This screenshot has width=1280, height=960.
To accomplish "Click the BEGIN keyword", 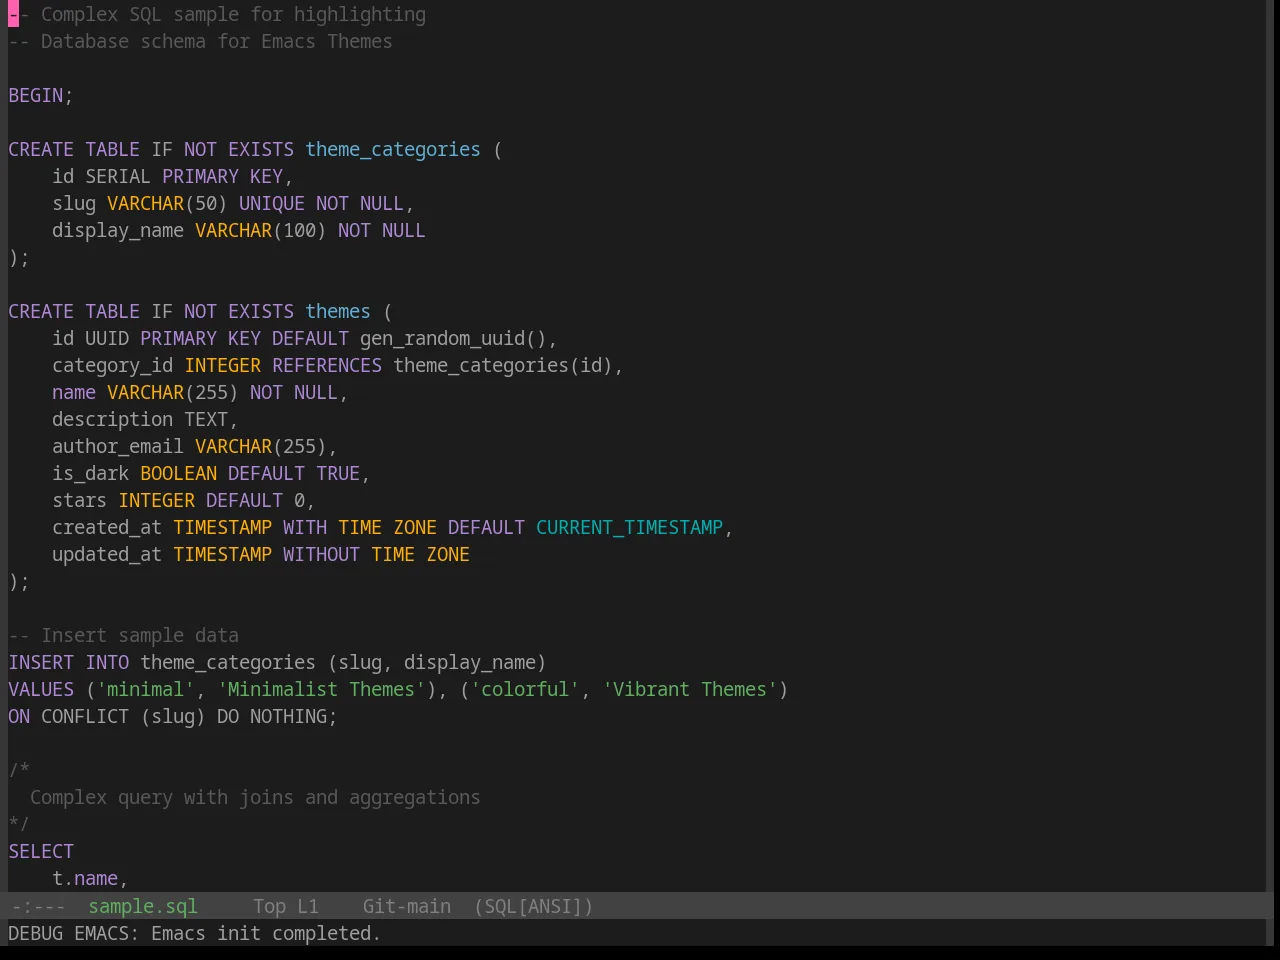I will click(x=36, y=95).
